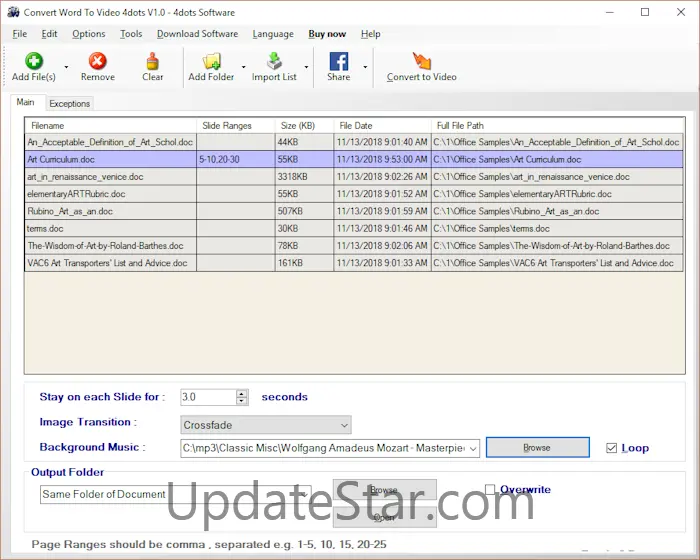Screen dimensions: 700x560
Task: Click the 11/13/2018 9:53:00 AM date cell
Action: click(x=383, y=159)
